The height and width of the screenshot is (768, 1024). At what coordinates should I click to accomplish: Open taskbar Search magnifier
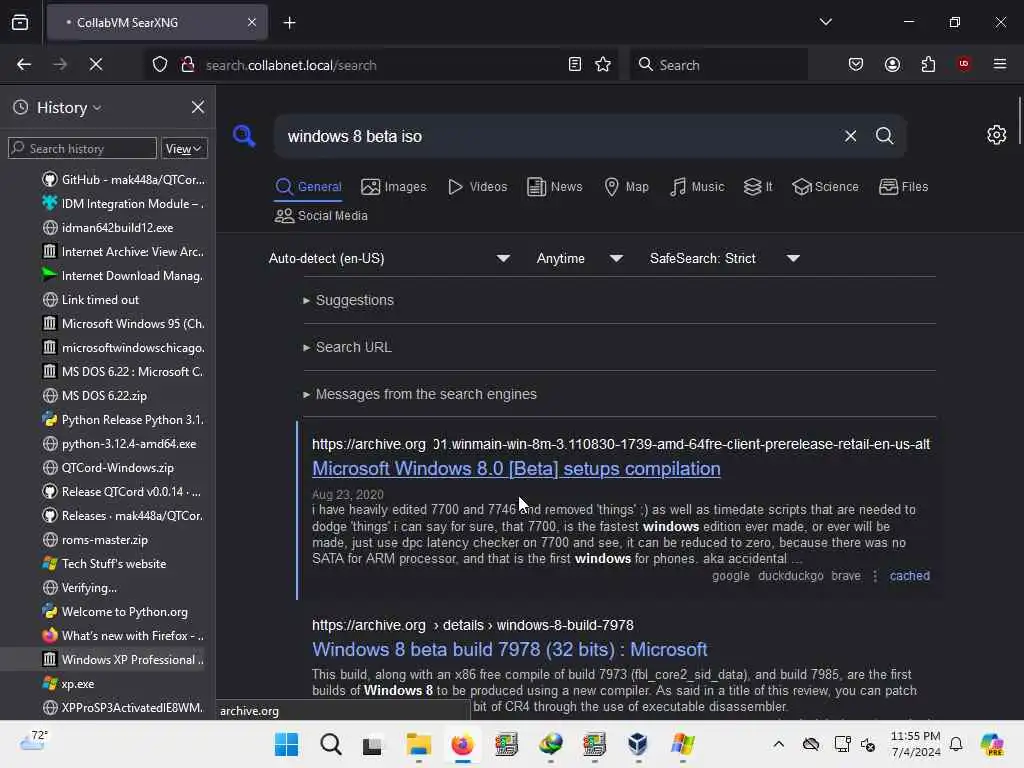(x=330, y=744)
